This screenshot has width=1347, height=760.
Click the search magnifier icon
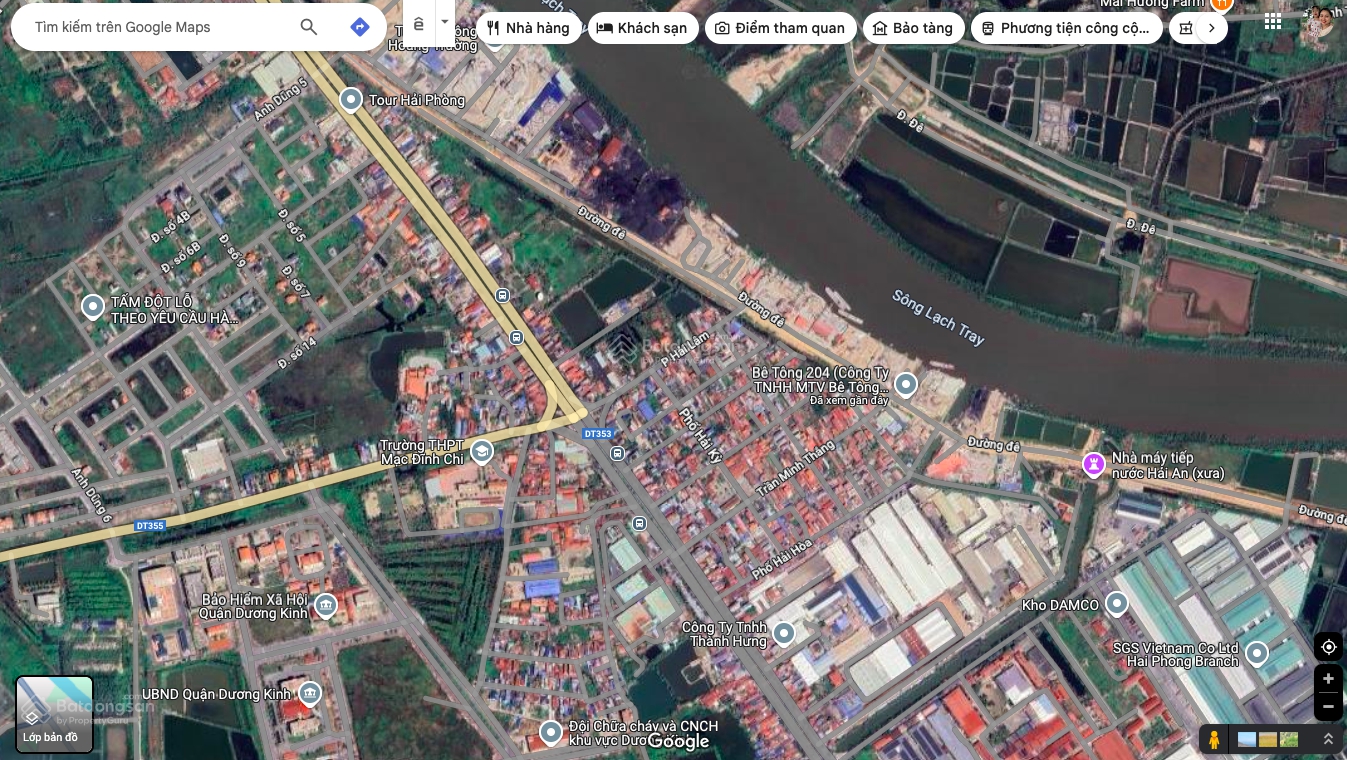[x=309, y=27]
